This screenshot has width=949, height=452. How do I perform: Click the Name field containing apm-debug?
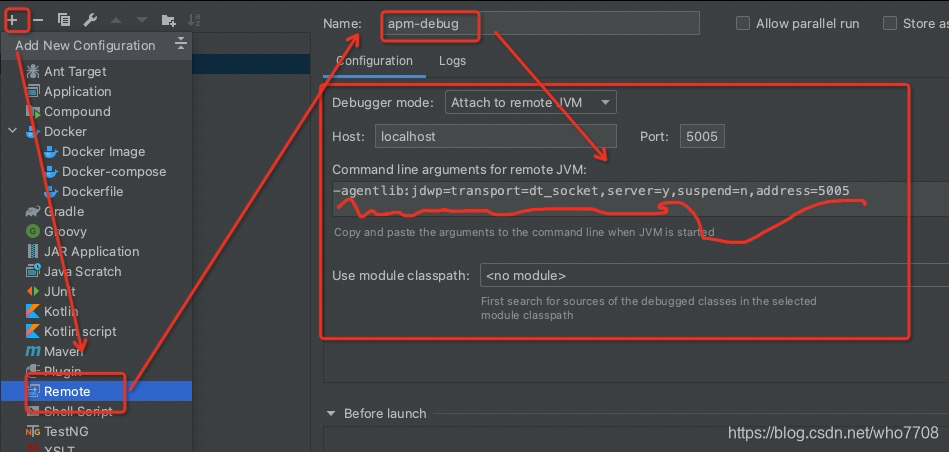pos(540,24)
